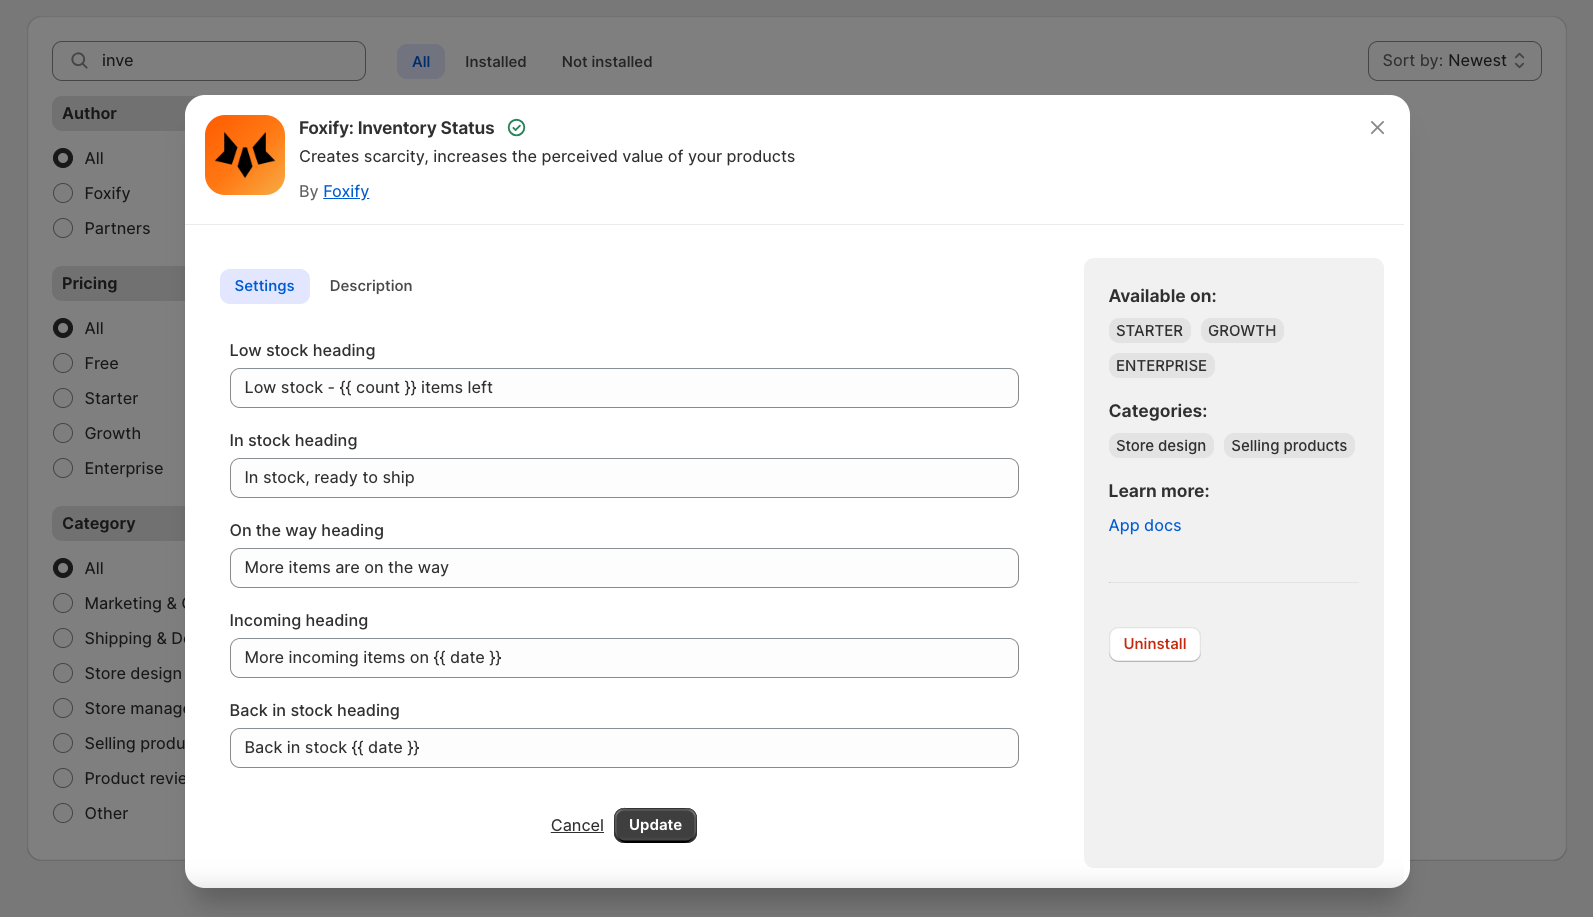
Task: Click the Category filter section header
Action: 120,524
